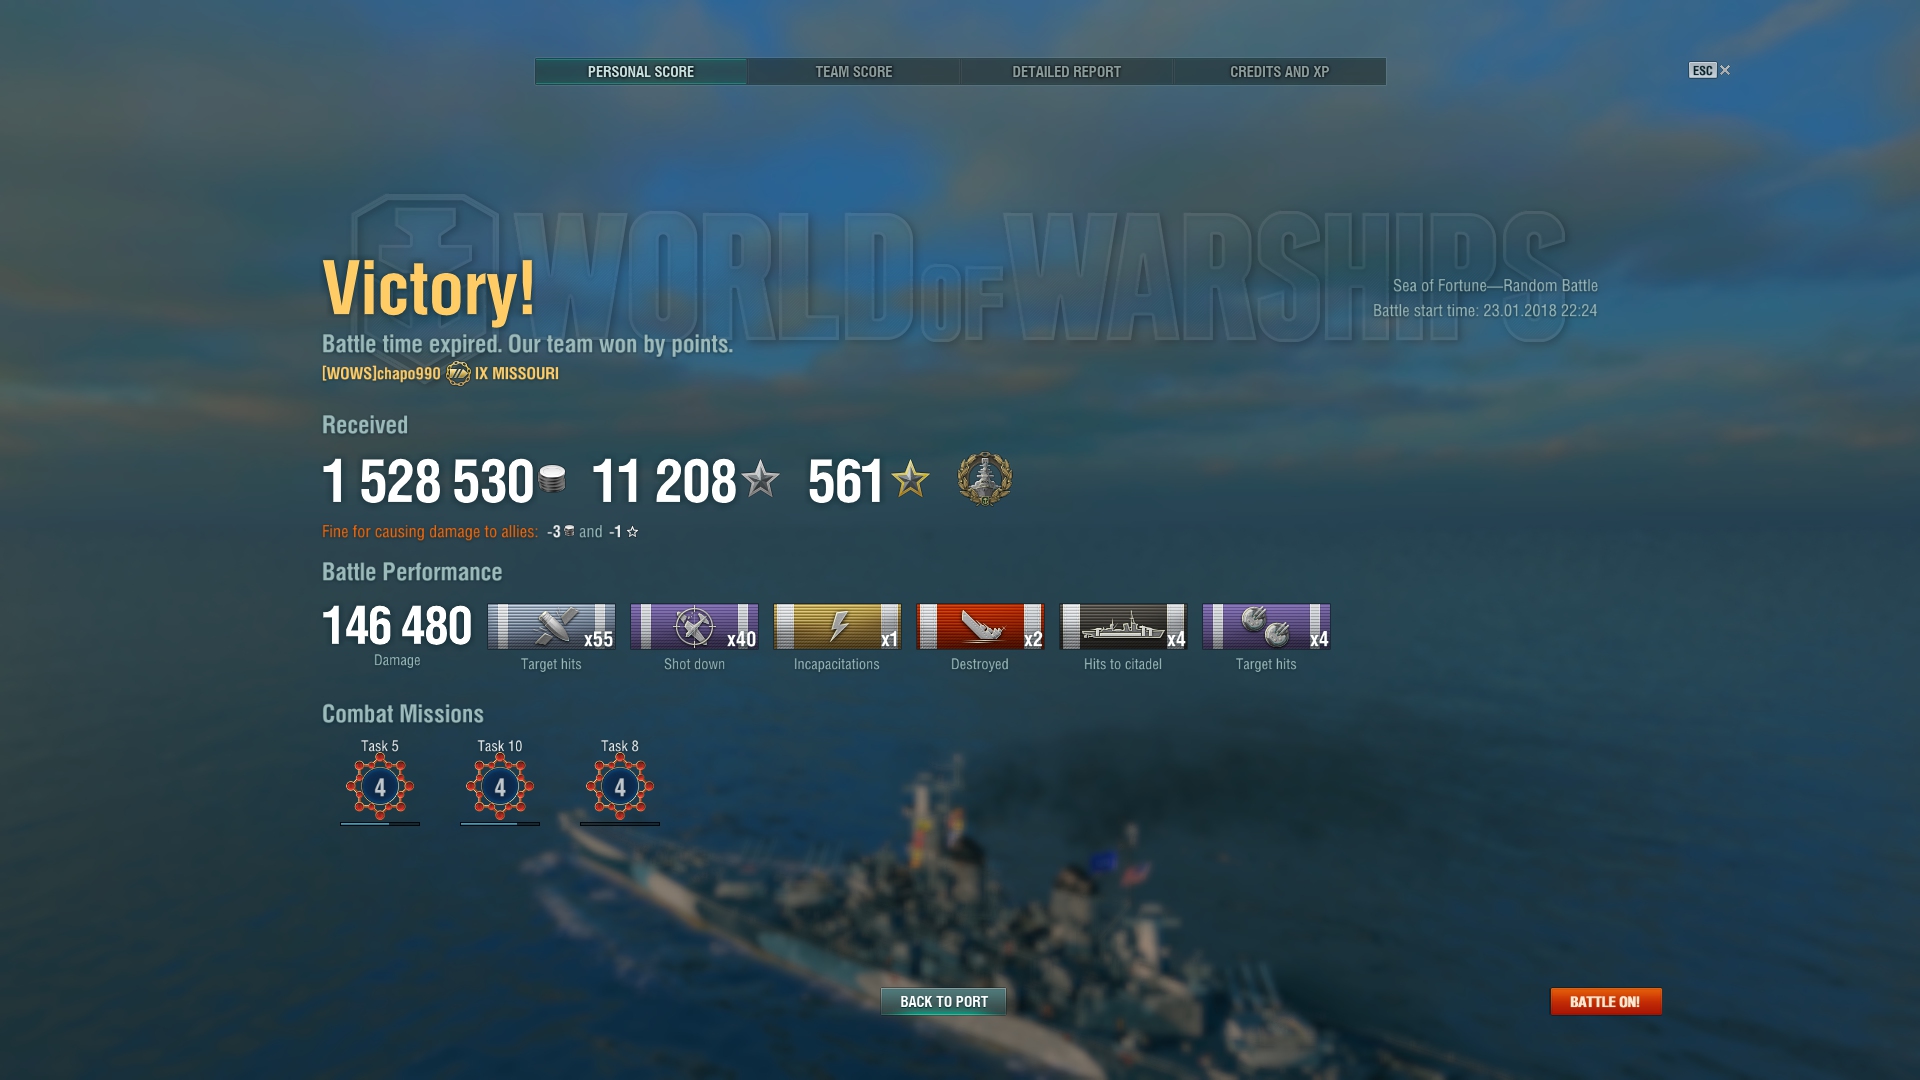Image resolution: width=1920 pixels, height=1080 pixels.
Task: Click the Battle On! button
Action: [1606, 1001]
